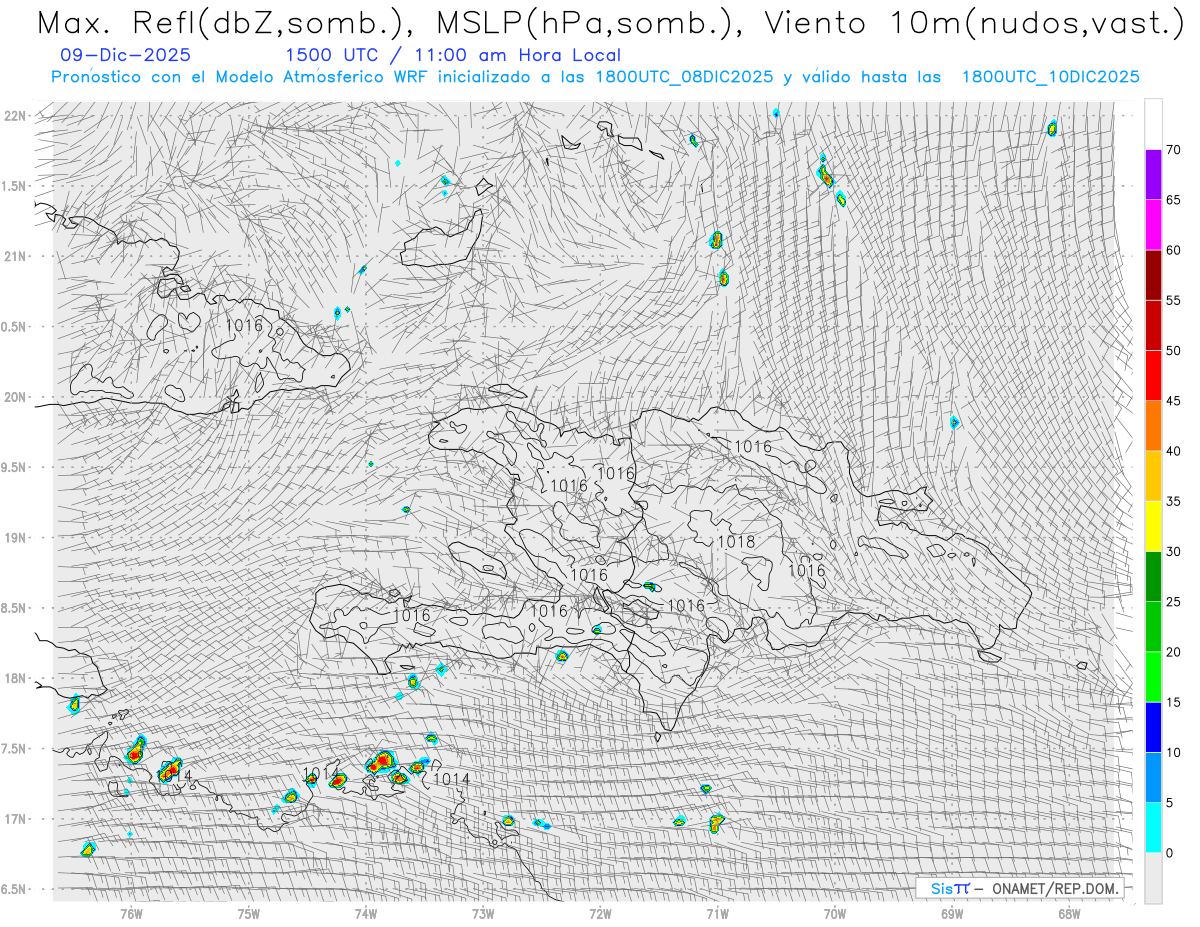The width and height of the screenshot is (1200, 927).
Task: Click the '30' colorbar scale label
Action: click(1173, 552)
